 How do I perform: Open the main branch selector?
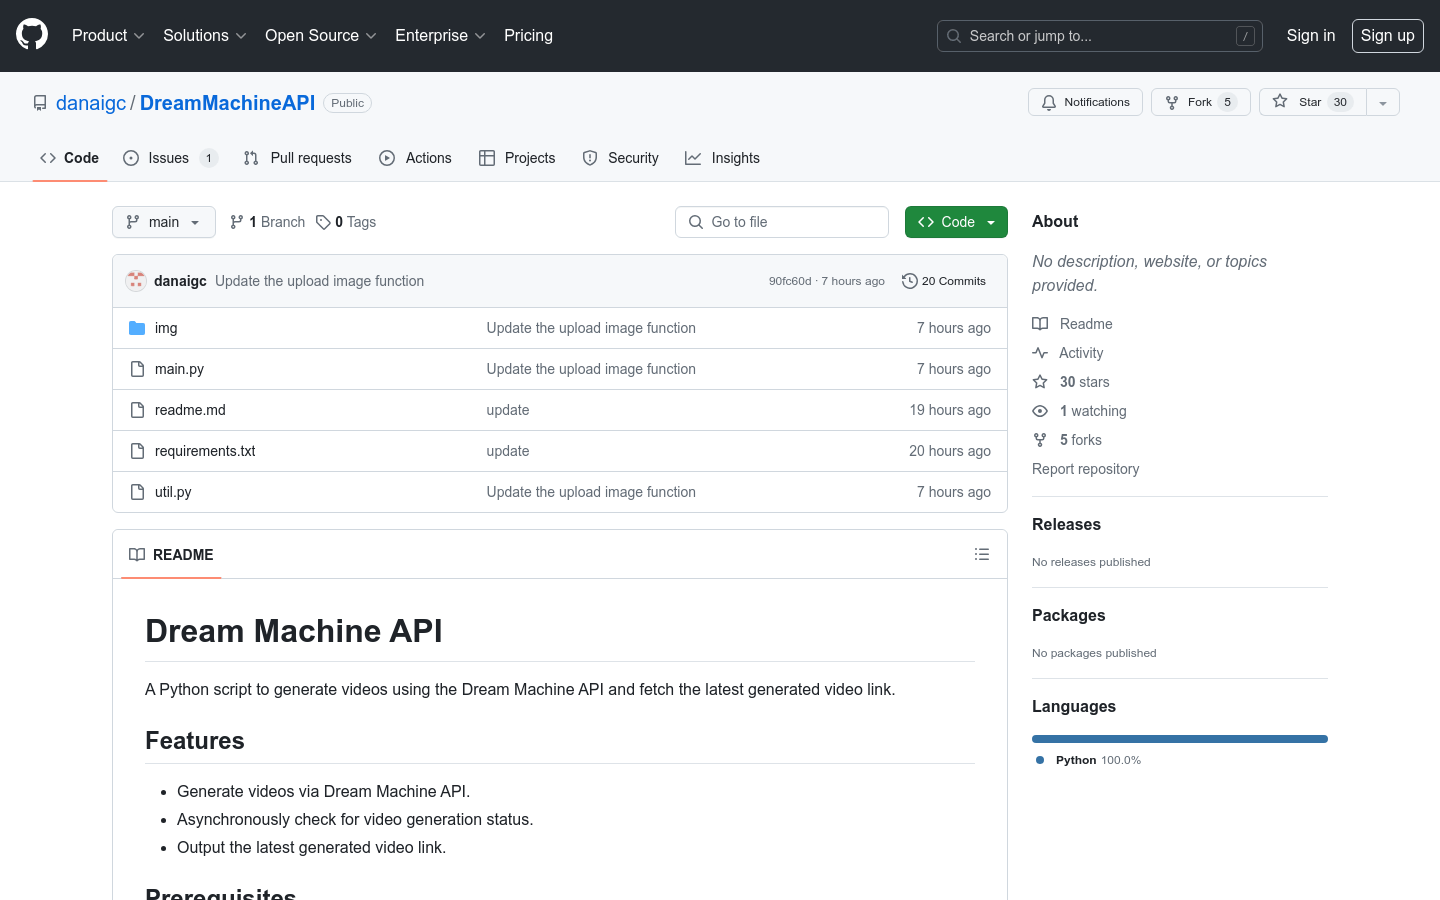point(163,221)
